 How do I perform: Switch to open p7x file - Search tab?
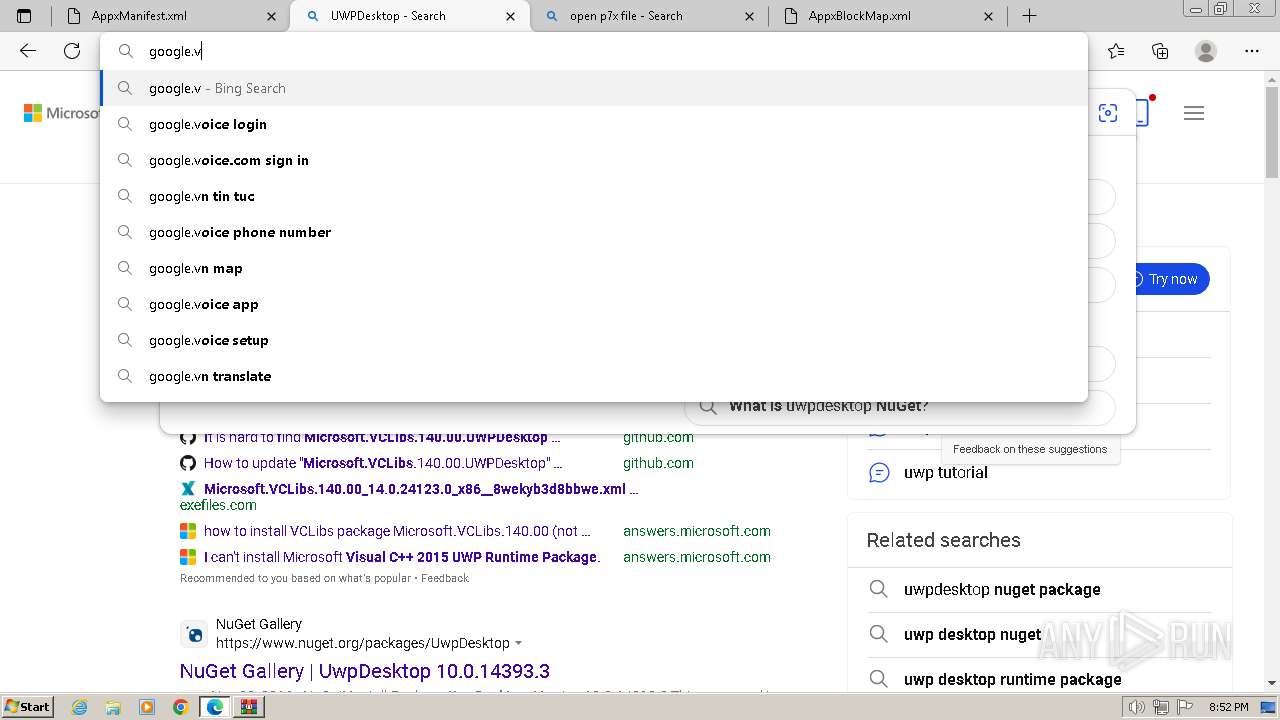648,16
